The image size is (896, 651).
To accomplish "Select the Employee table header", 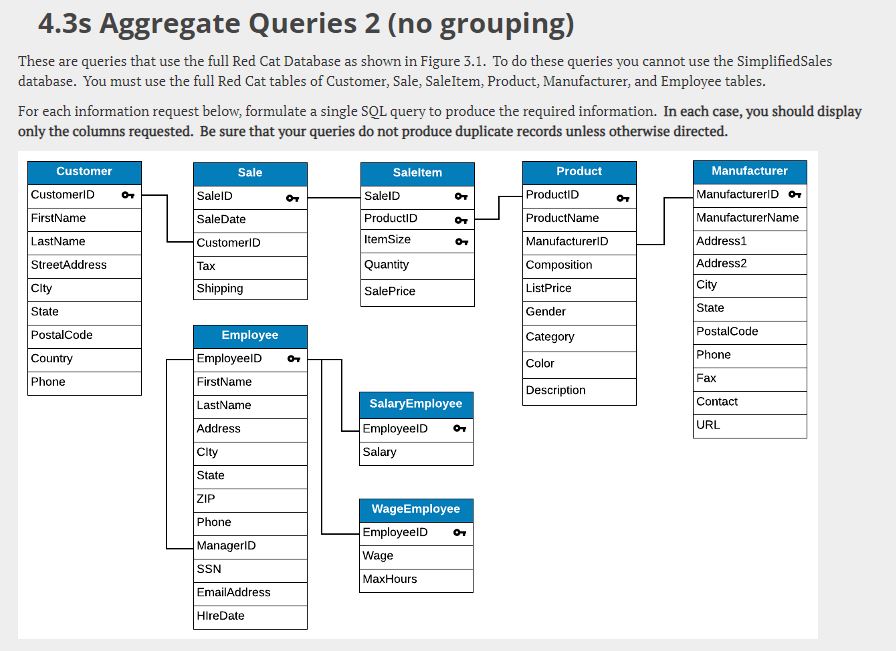I will [250, 335].
